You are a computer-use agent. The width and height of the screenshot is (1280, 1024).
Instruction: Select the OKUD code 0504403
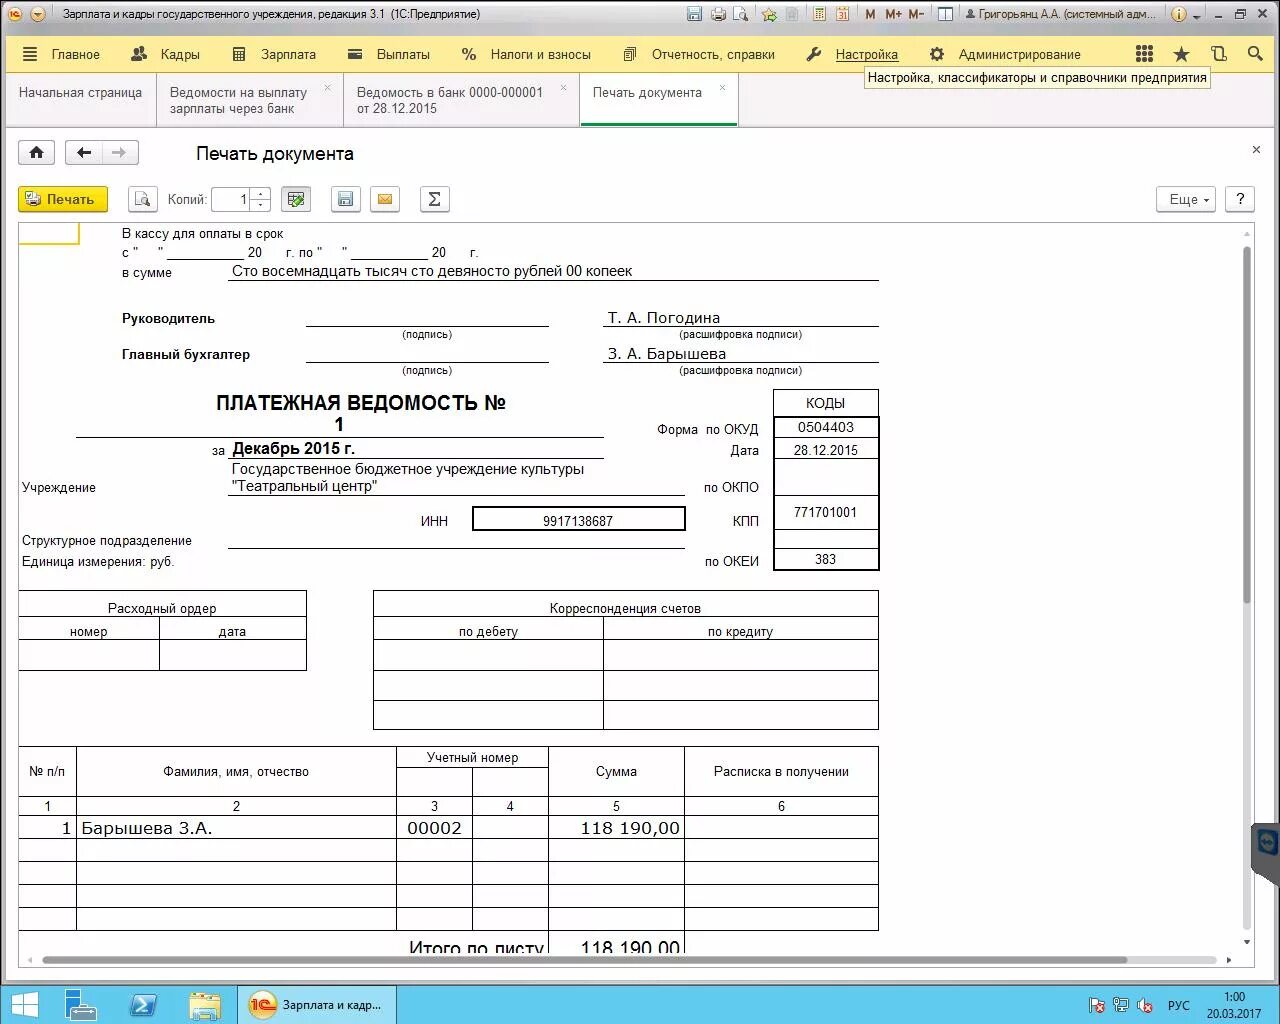point(826,427)
